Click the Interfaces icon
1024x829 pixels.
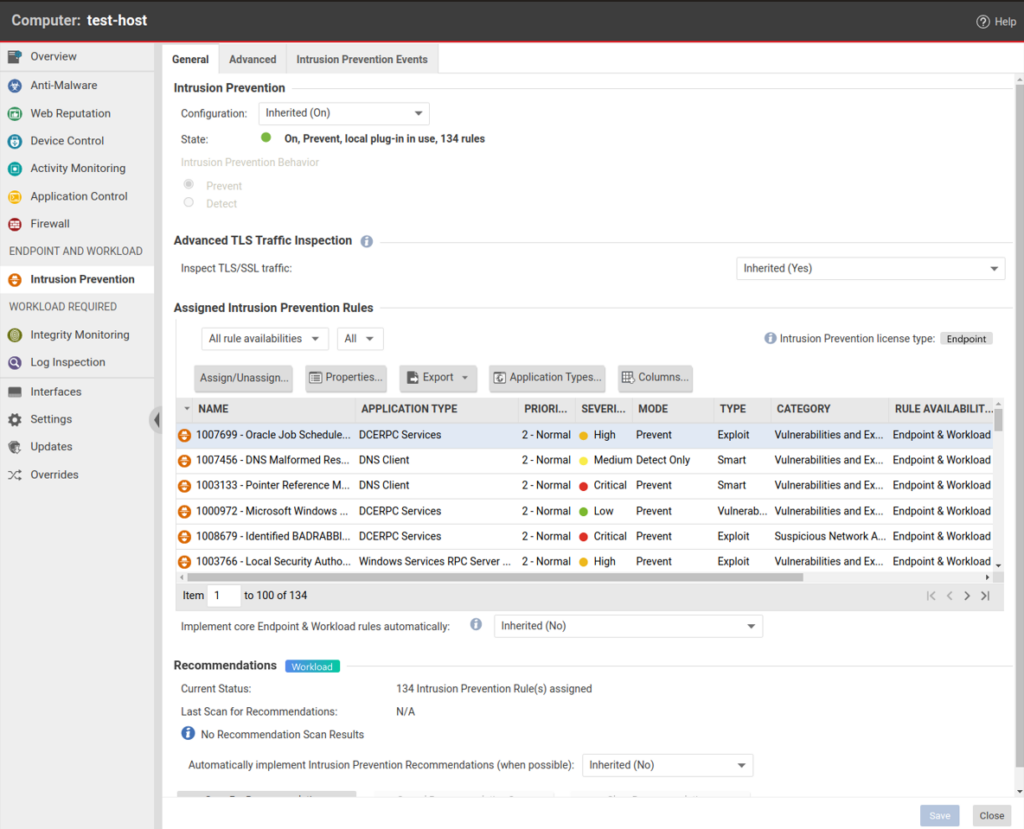15,392
